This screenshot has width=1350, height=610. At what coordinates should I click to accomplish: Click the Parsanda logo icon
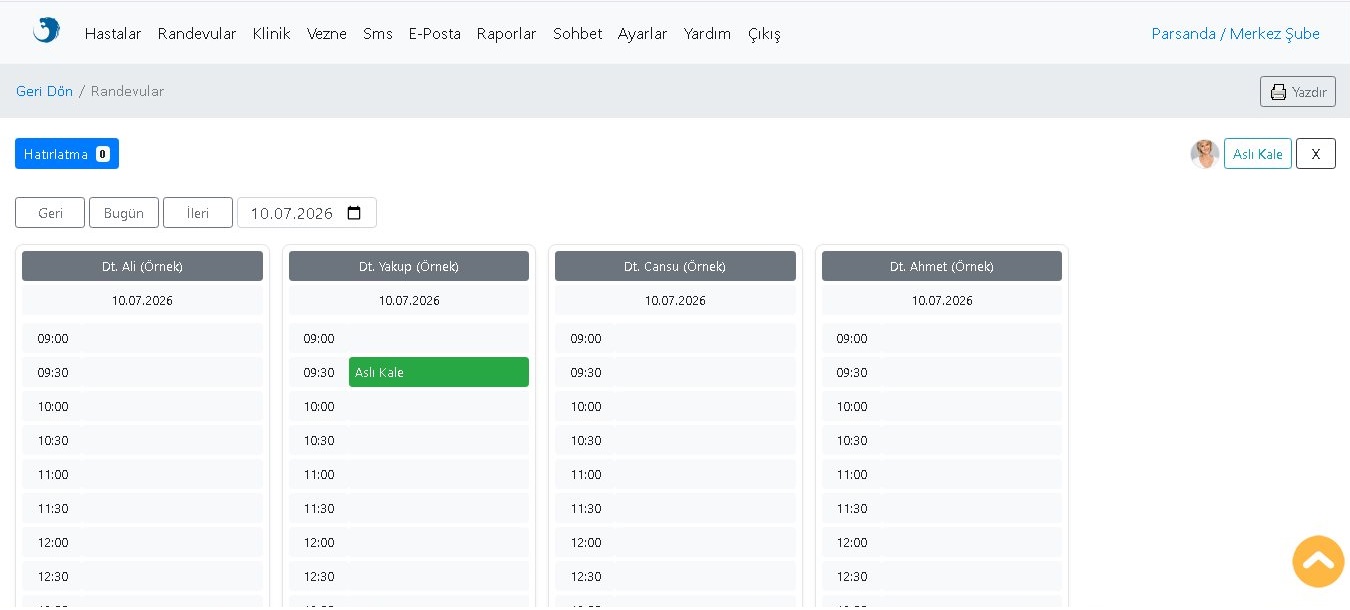tap(46, 31)
